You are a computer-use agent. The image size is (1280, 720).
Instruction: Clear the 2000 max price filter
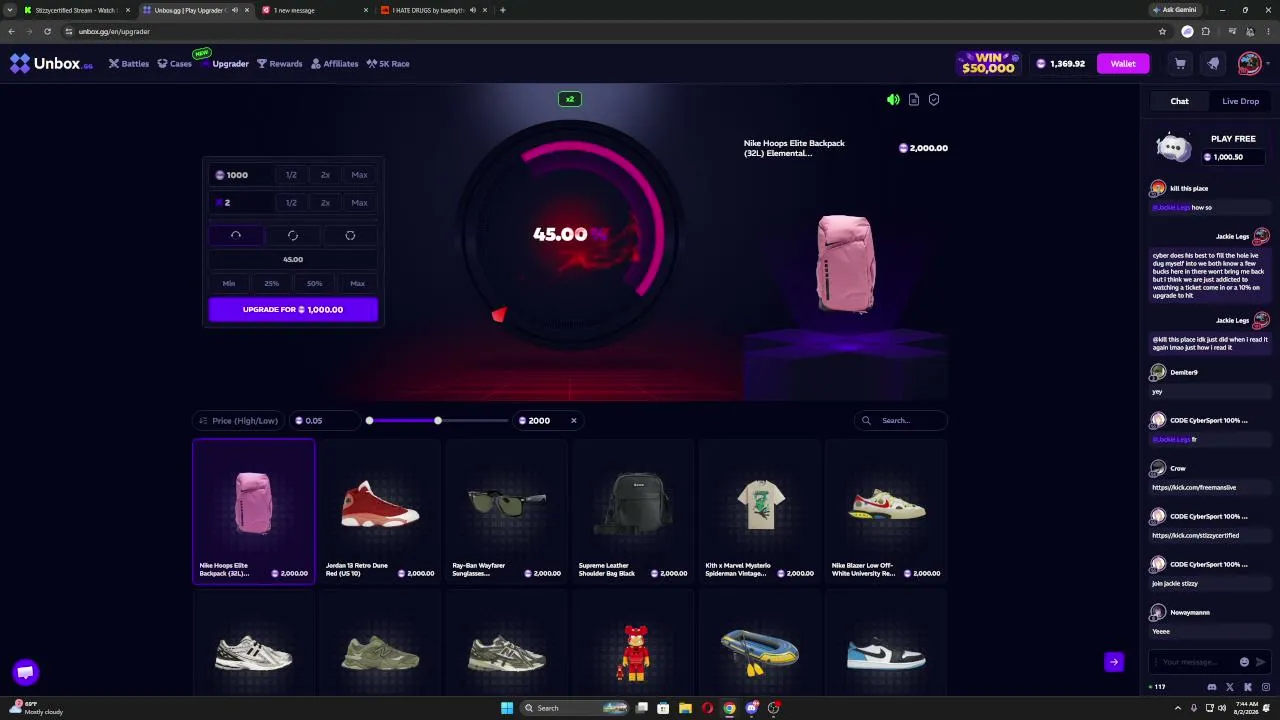click(573, 421)
